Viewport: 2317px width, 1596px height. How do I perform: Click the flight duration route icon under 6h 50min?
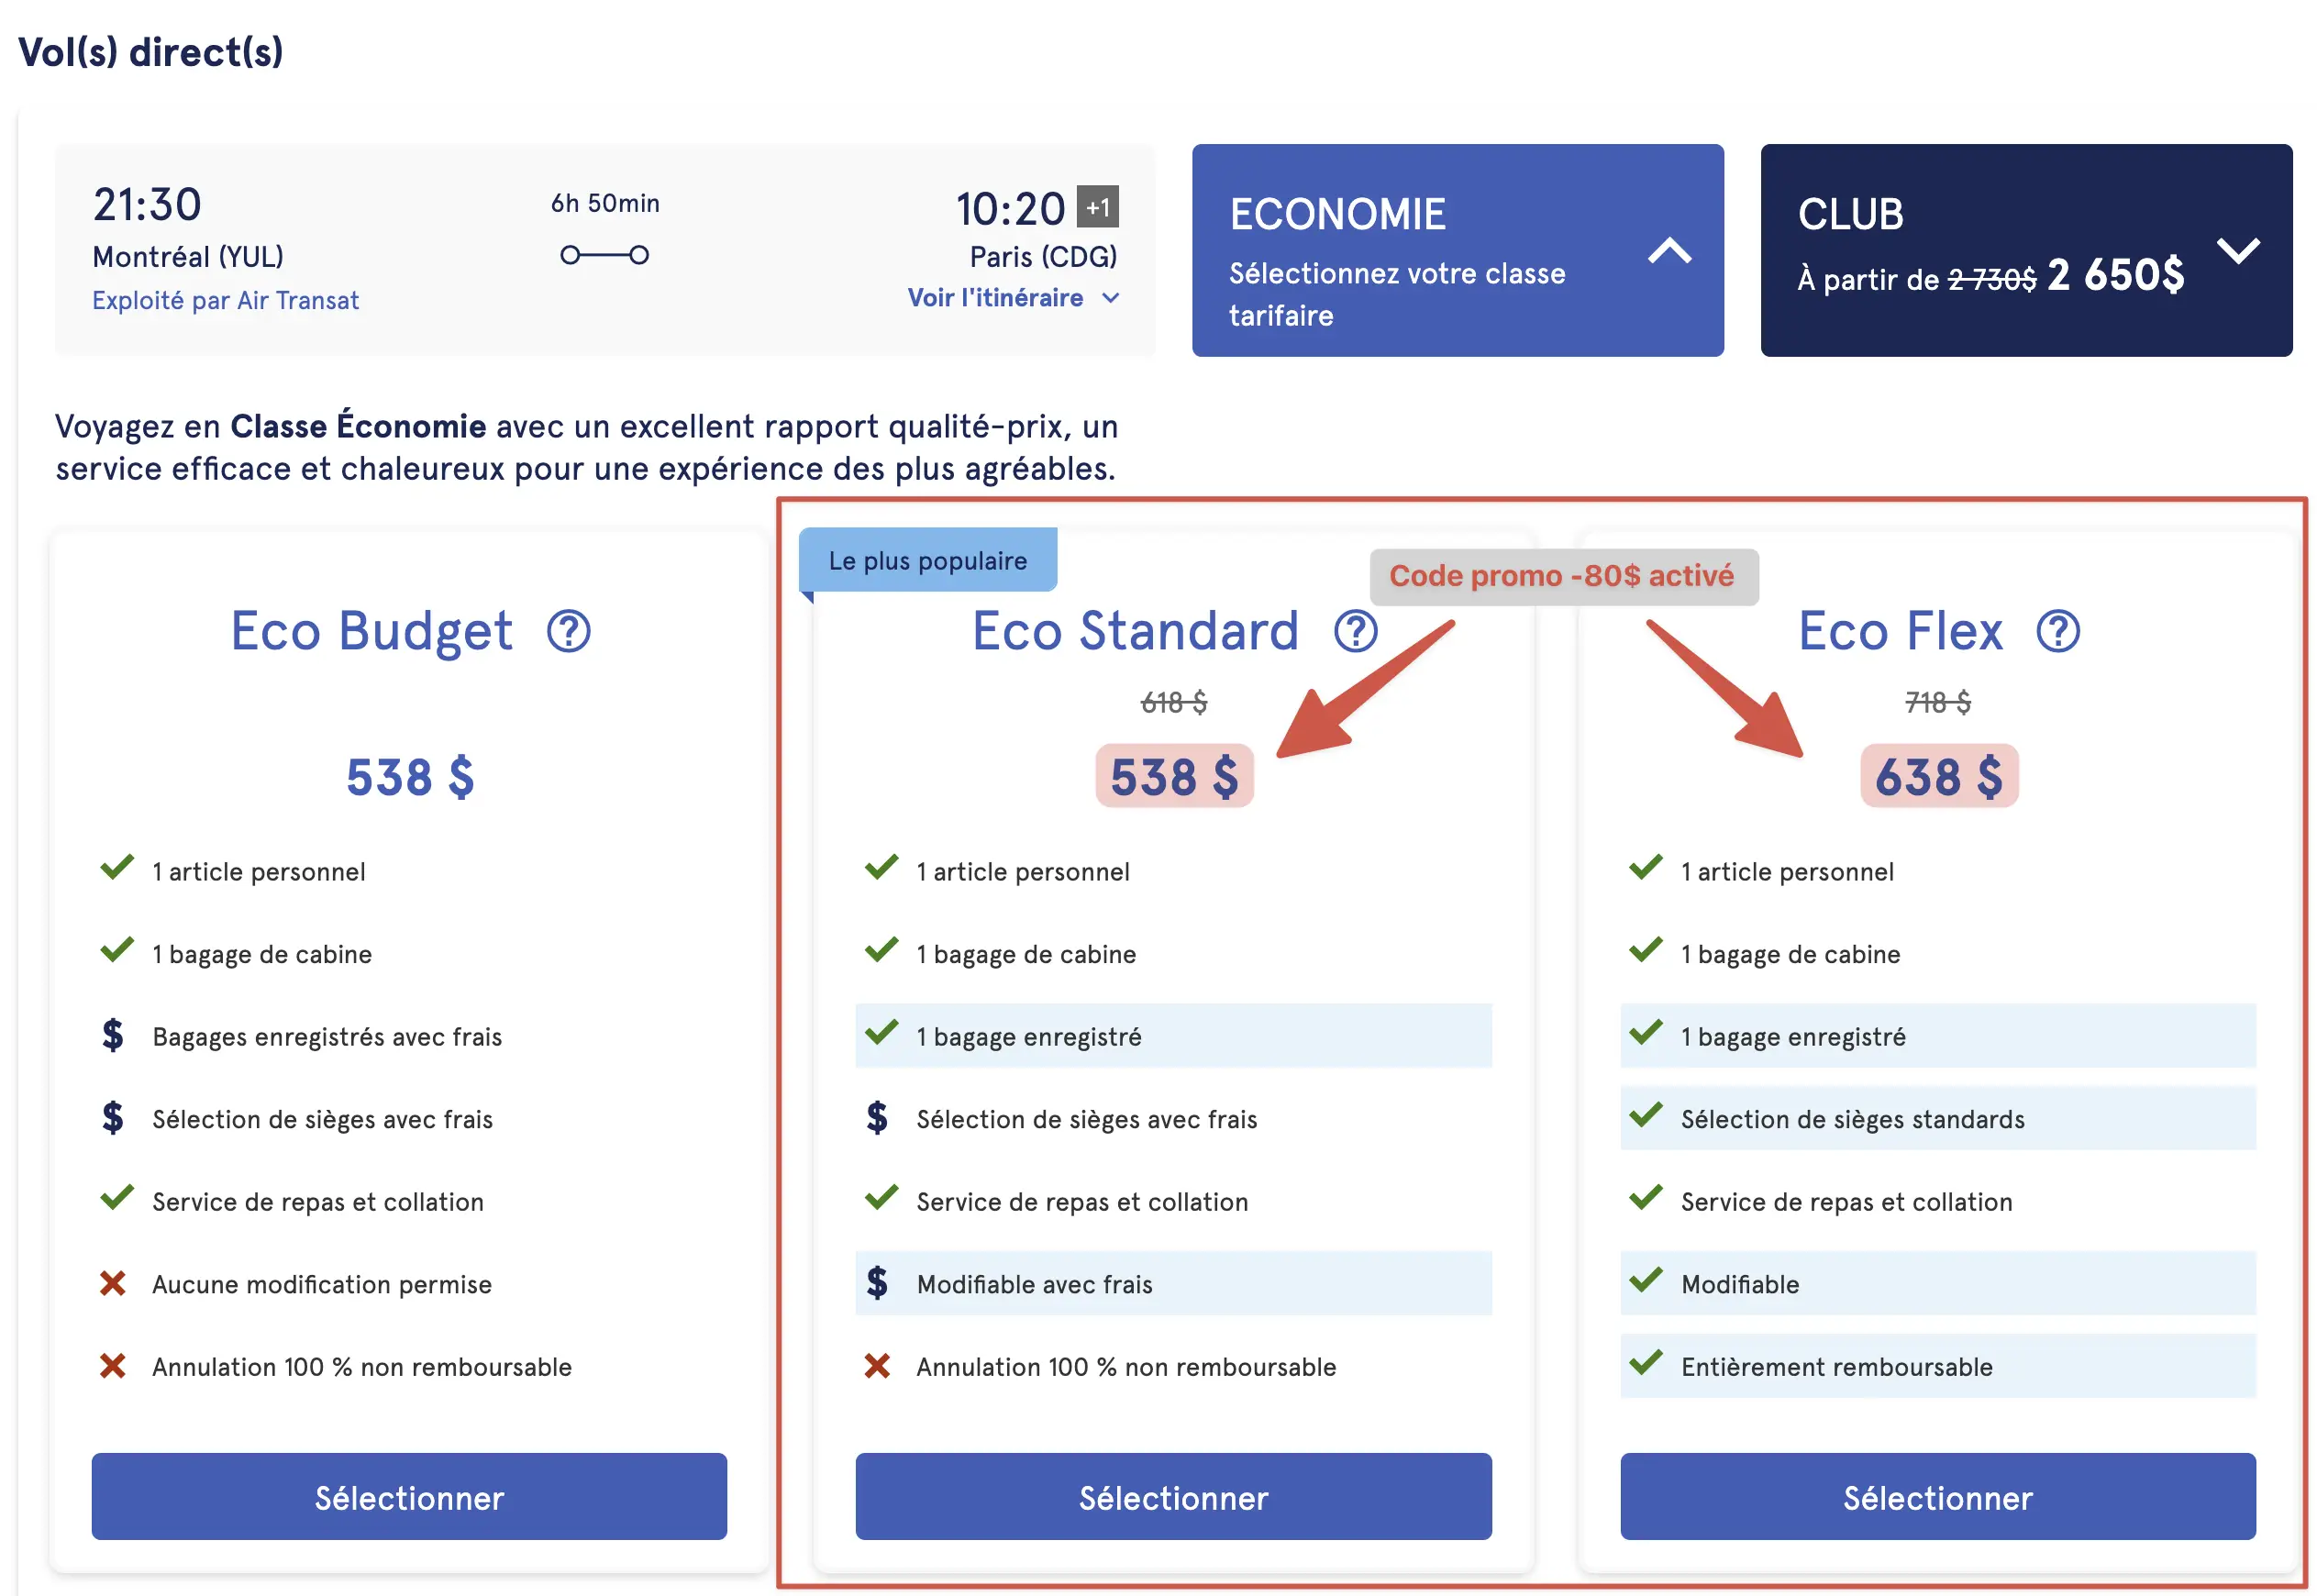coord(605,254)
